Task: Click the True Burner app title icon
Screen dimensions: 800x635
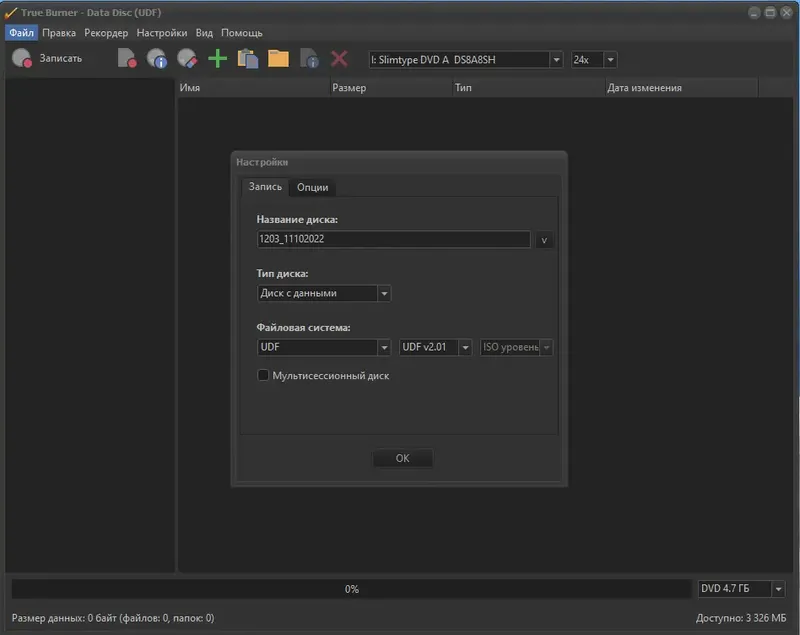Action: [10, 12]
